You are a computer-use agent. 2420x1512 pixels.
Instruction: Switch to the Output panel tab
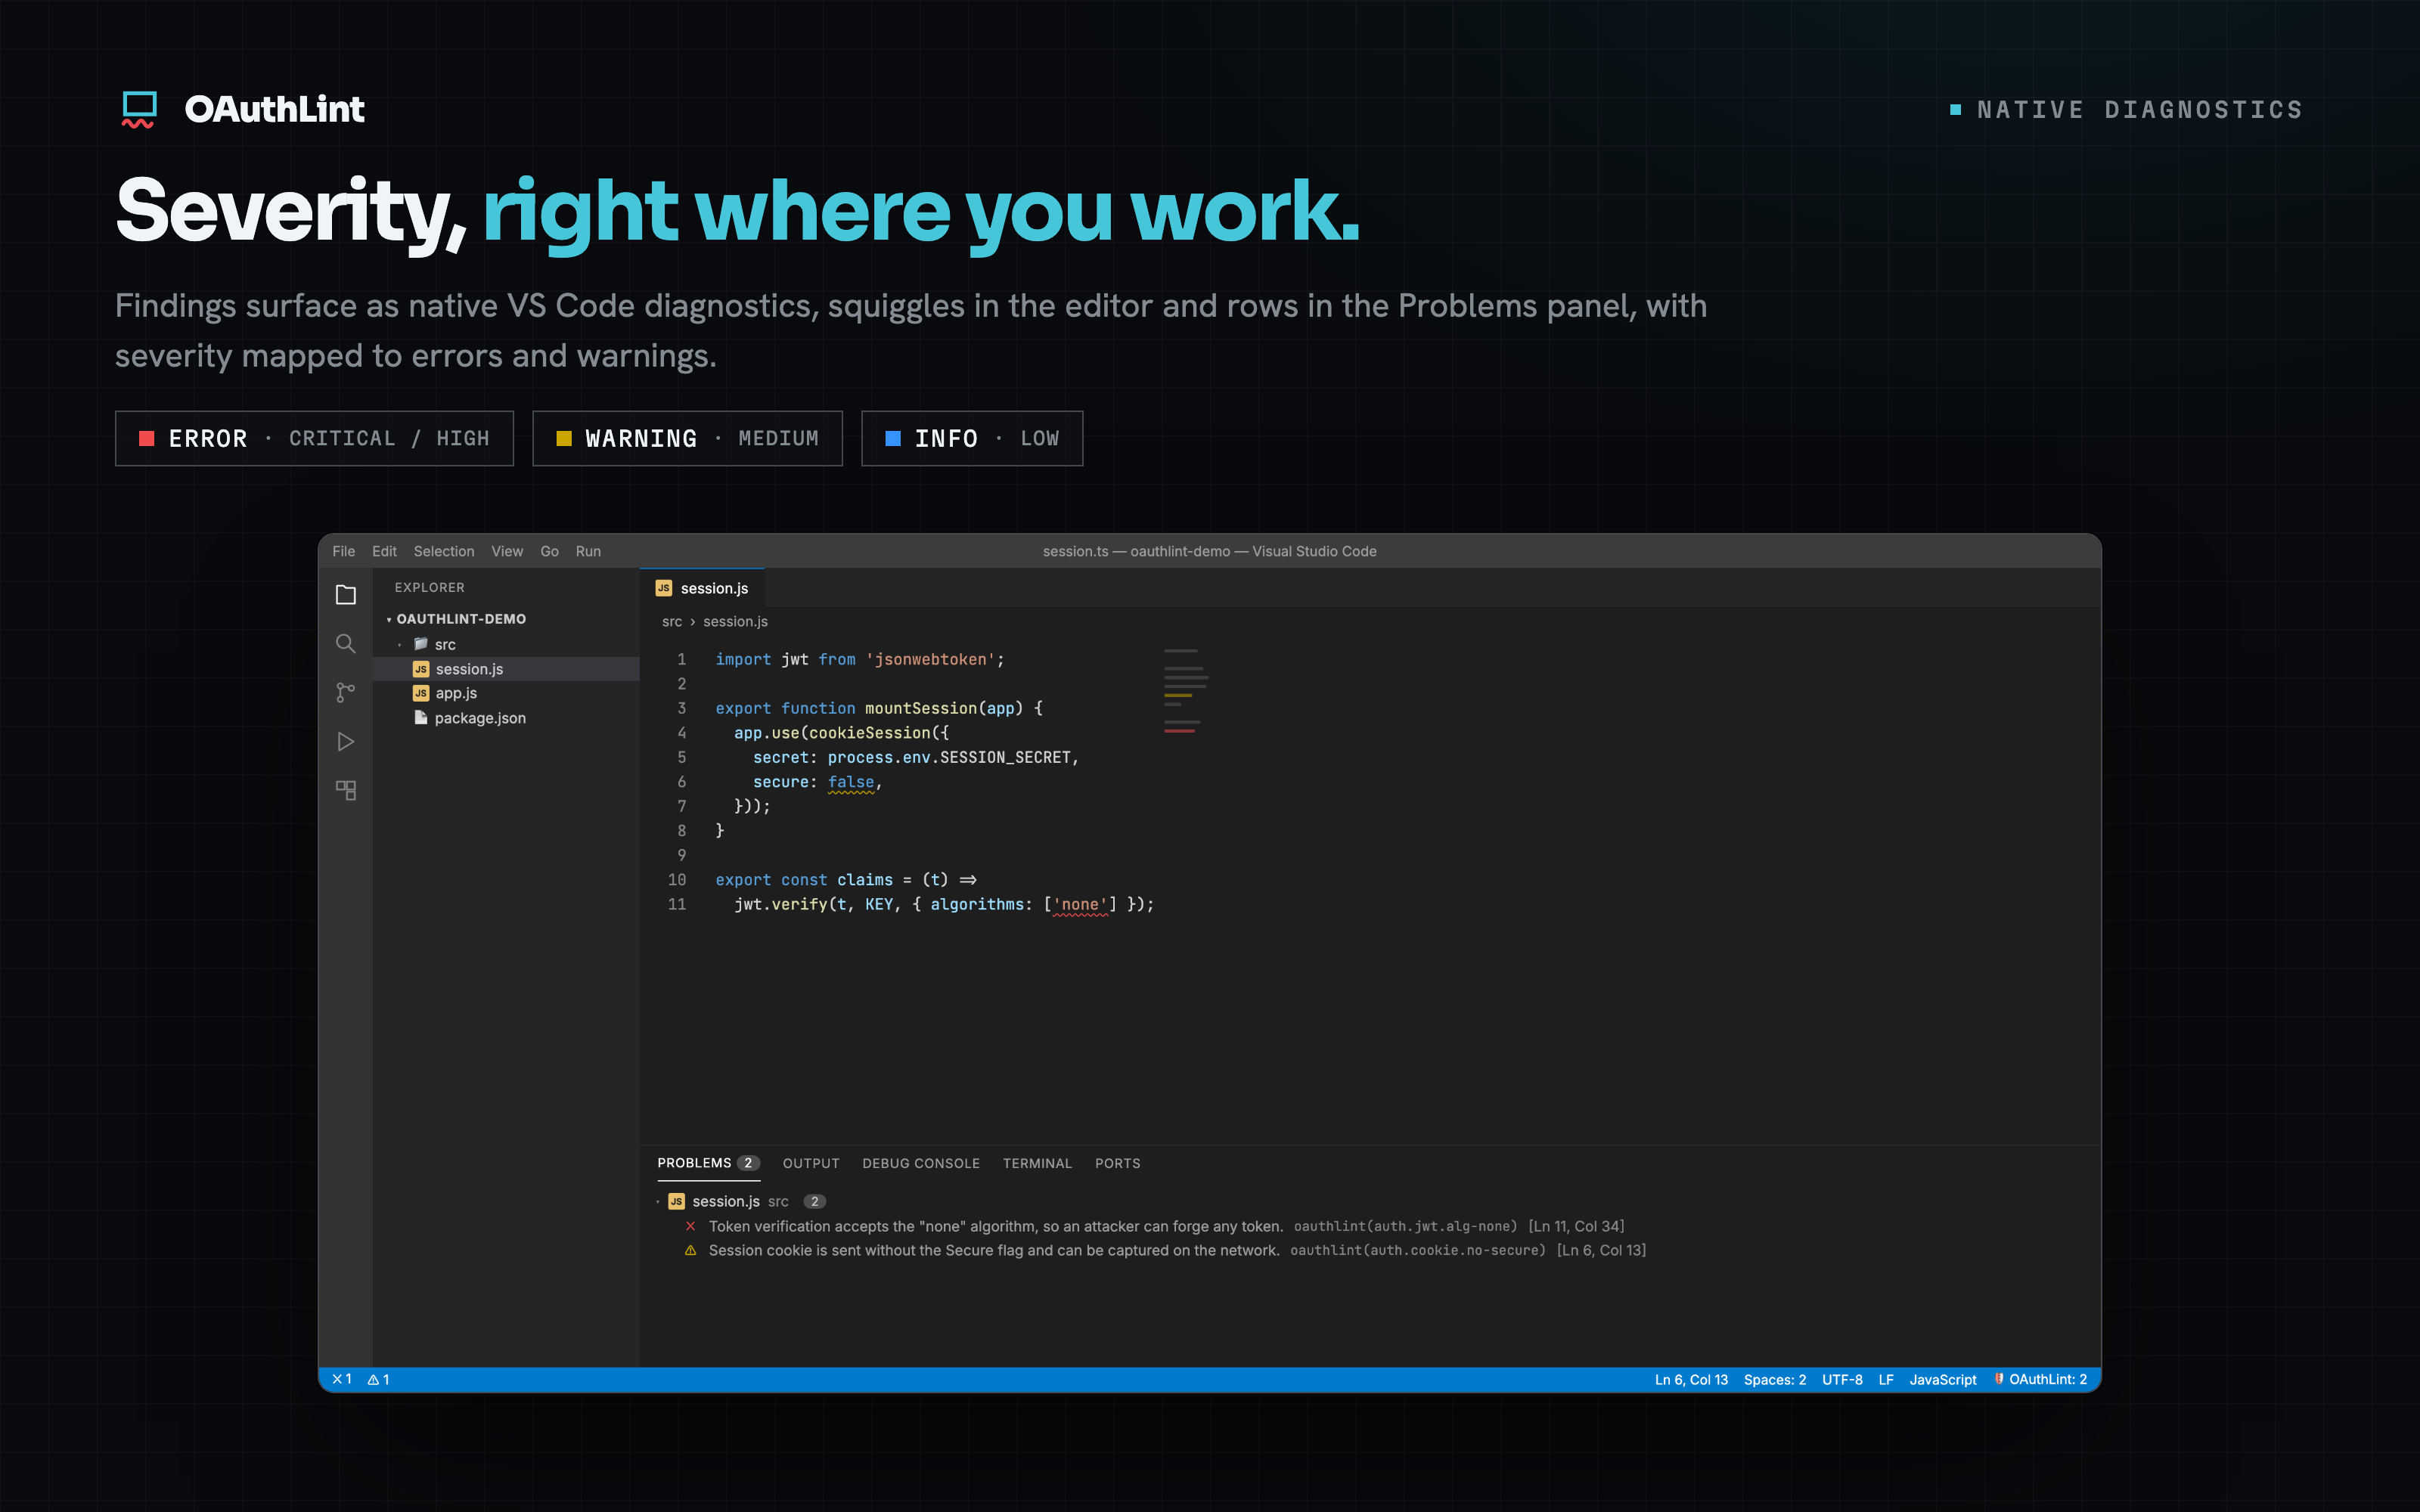(811, 1163)
